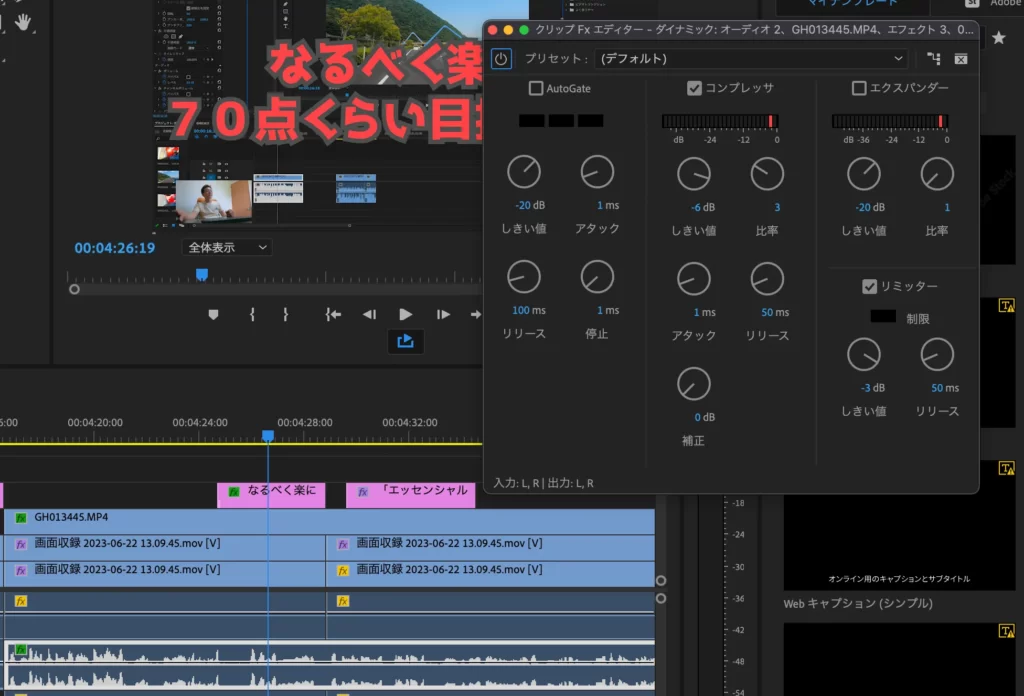Click the favorites star icon
This screenshot has height=696, width=1024.
pos(999,38)
